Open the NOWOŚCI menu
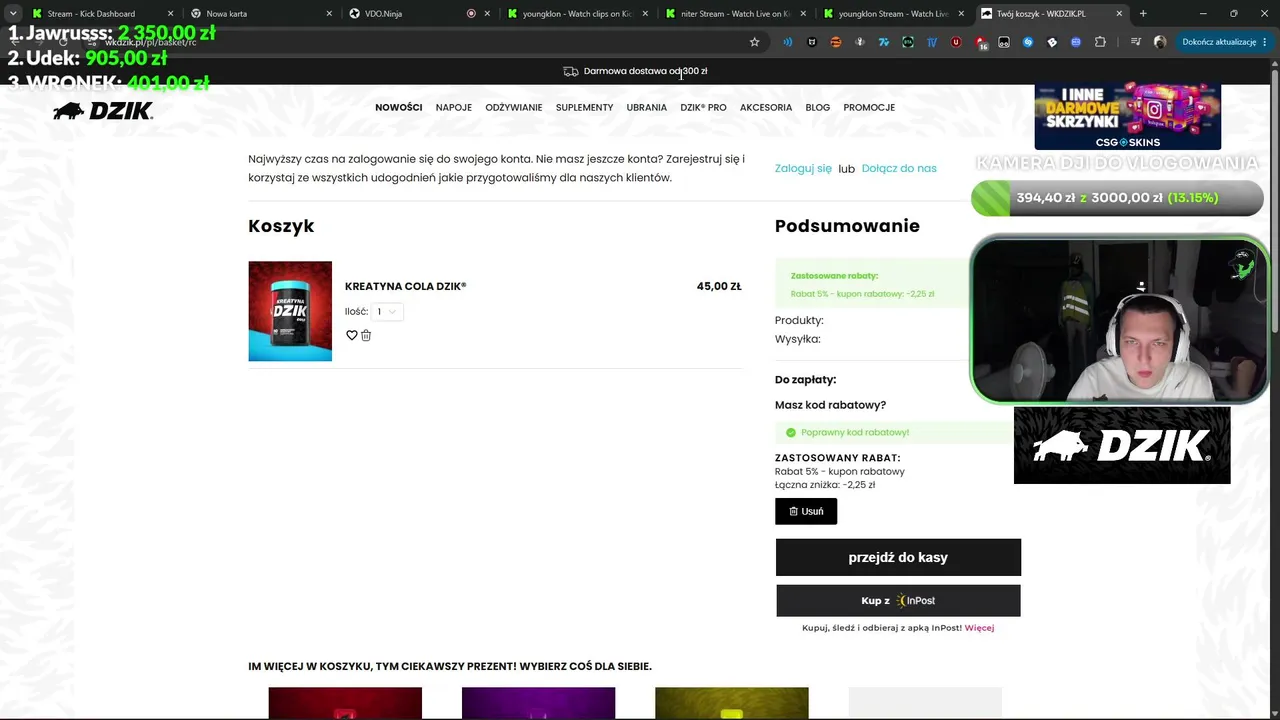Screen dimensions: 1280x720 click(399, 107)
